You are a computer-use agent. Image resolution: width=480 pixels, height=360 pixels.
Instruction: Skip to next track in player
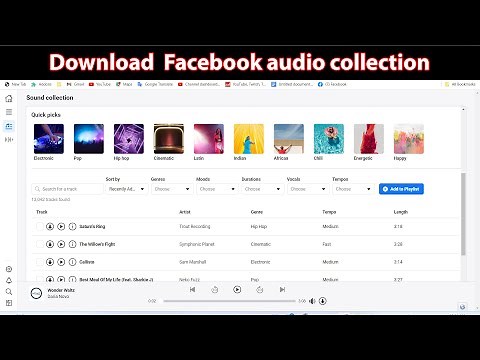coord(282,289)
